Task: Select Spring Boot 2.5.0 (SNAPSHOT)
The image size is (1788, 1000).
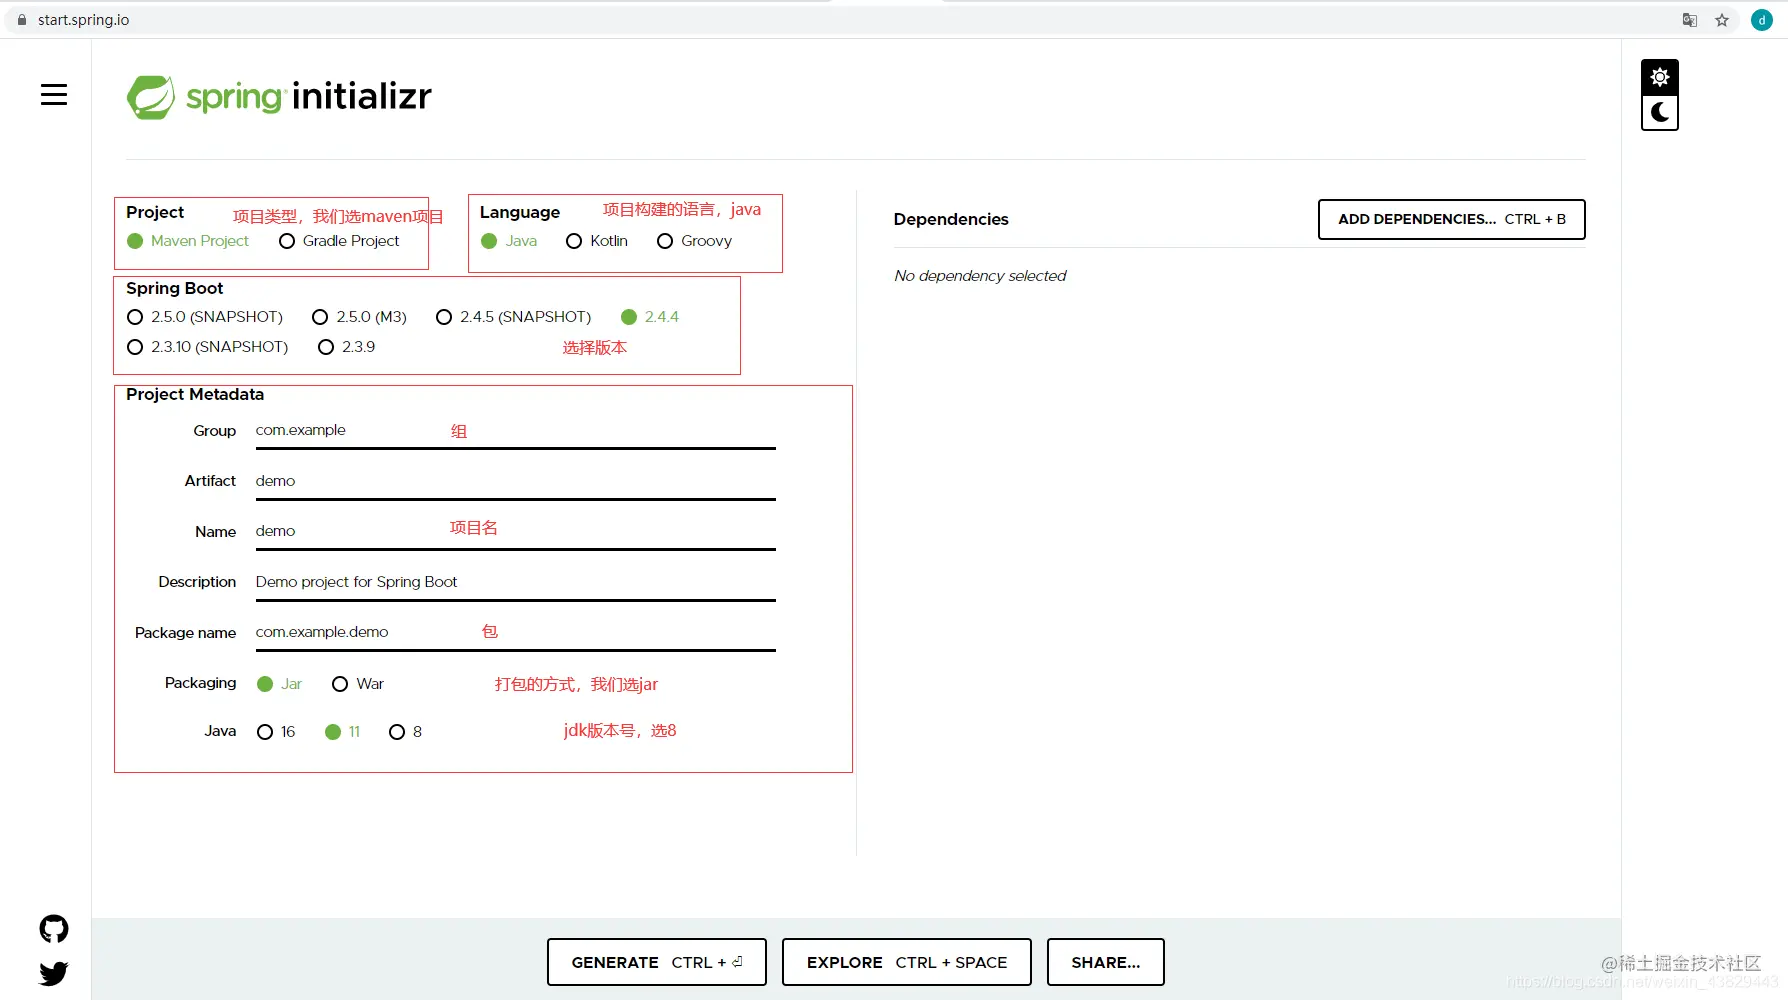Action: (205, 317)
